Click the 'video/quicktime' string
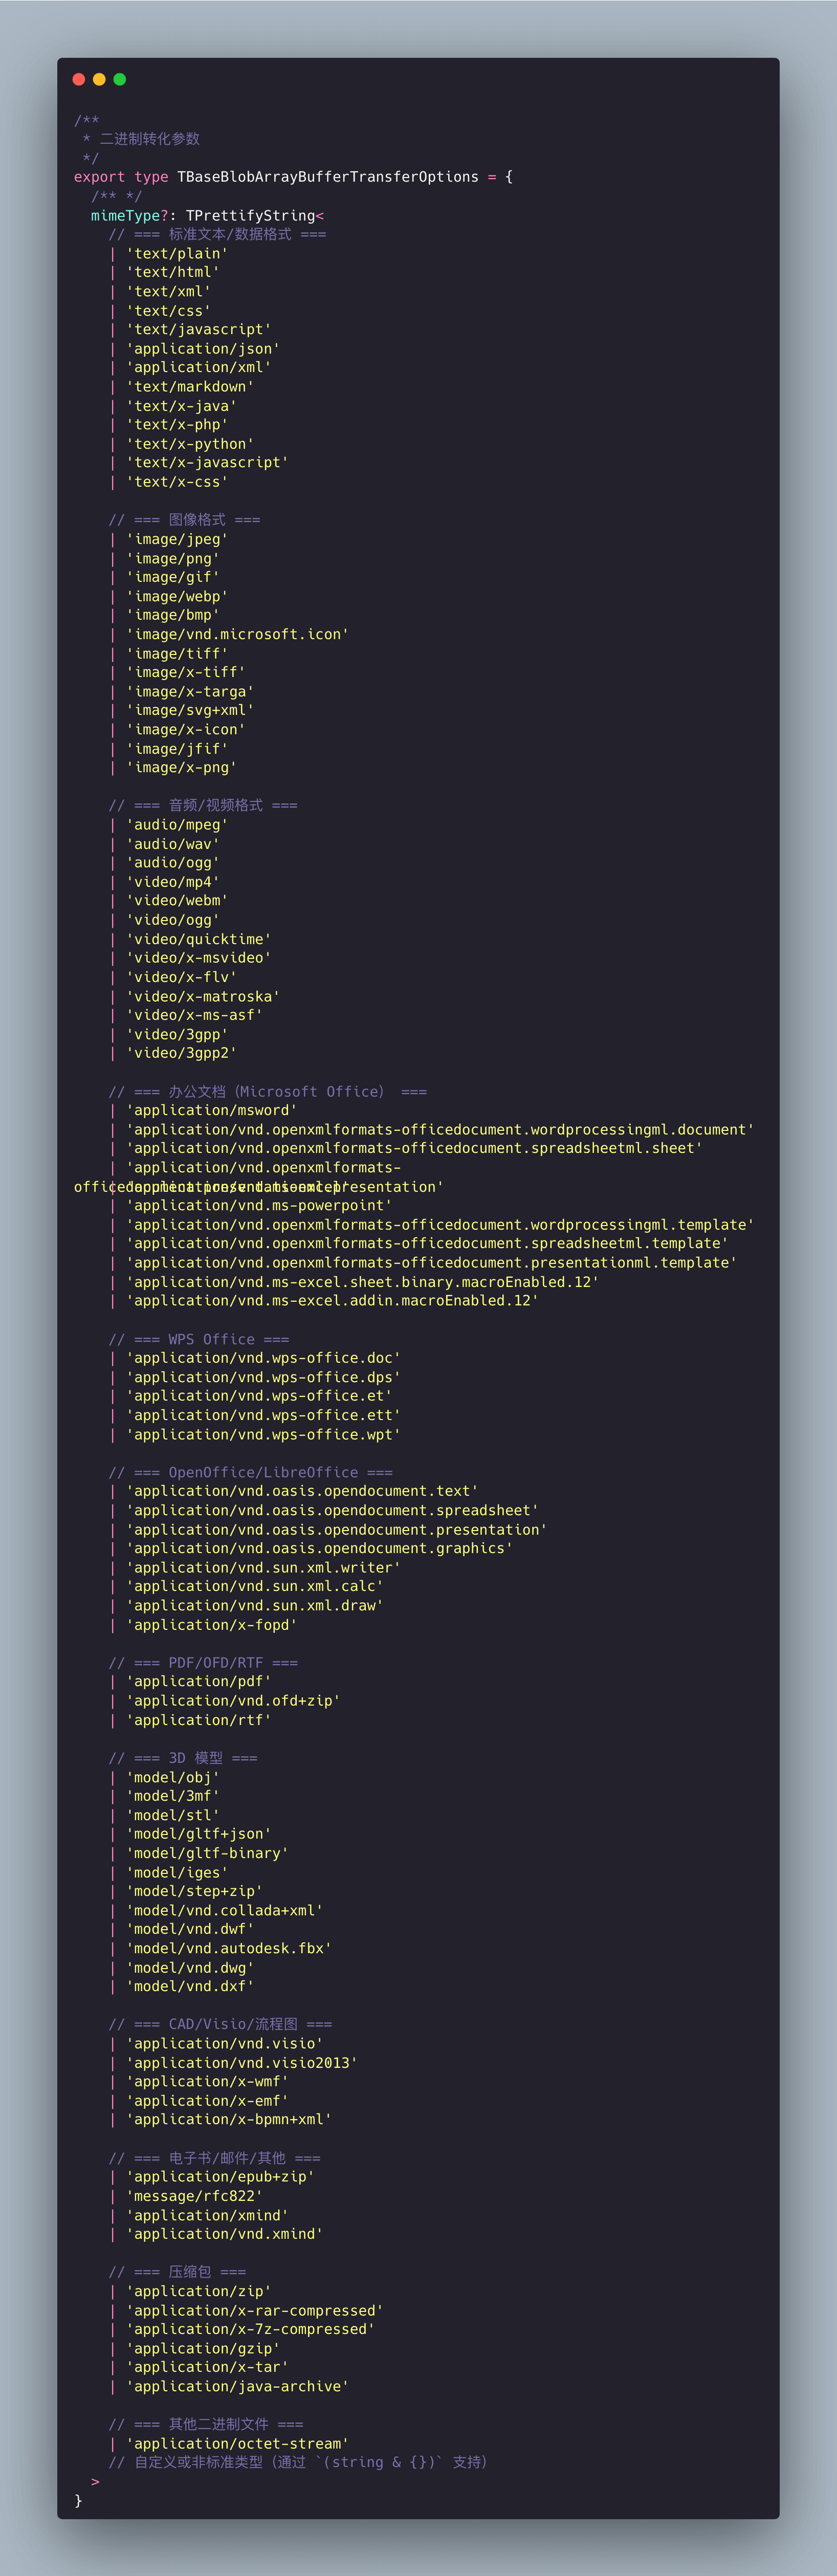Screen dimensions: 837x2576 tap(198, 939)
